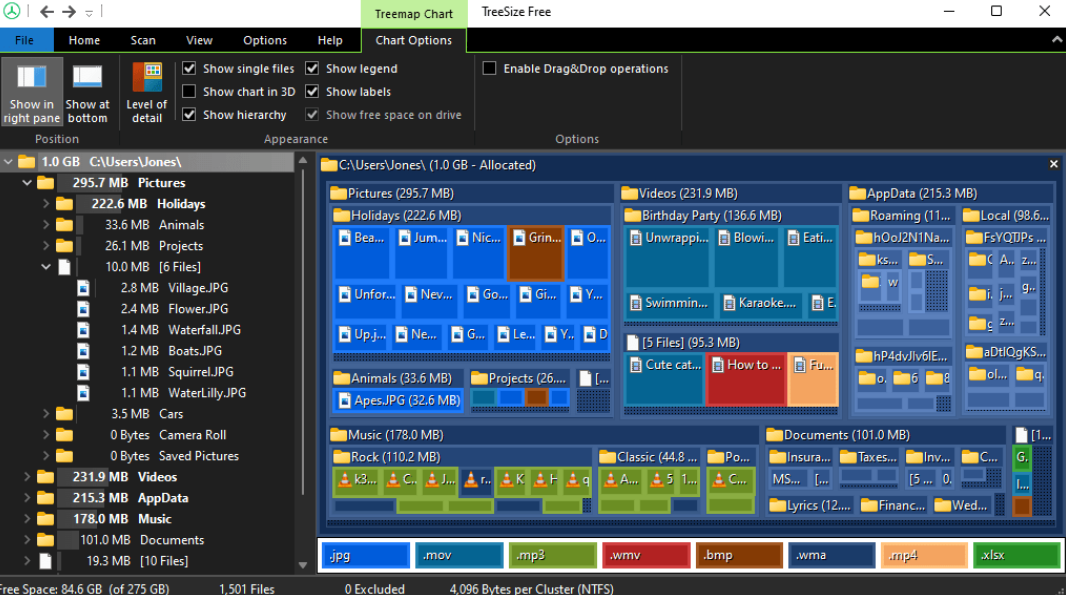The image size is (1066, 595).
Task: Collapse the ribbon with the up chevron
Action: coord(1056,40)
